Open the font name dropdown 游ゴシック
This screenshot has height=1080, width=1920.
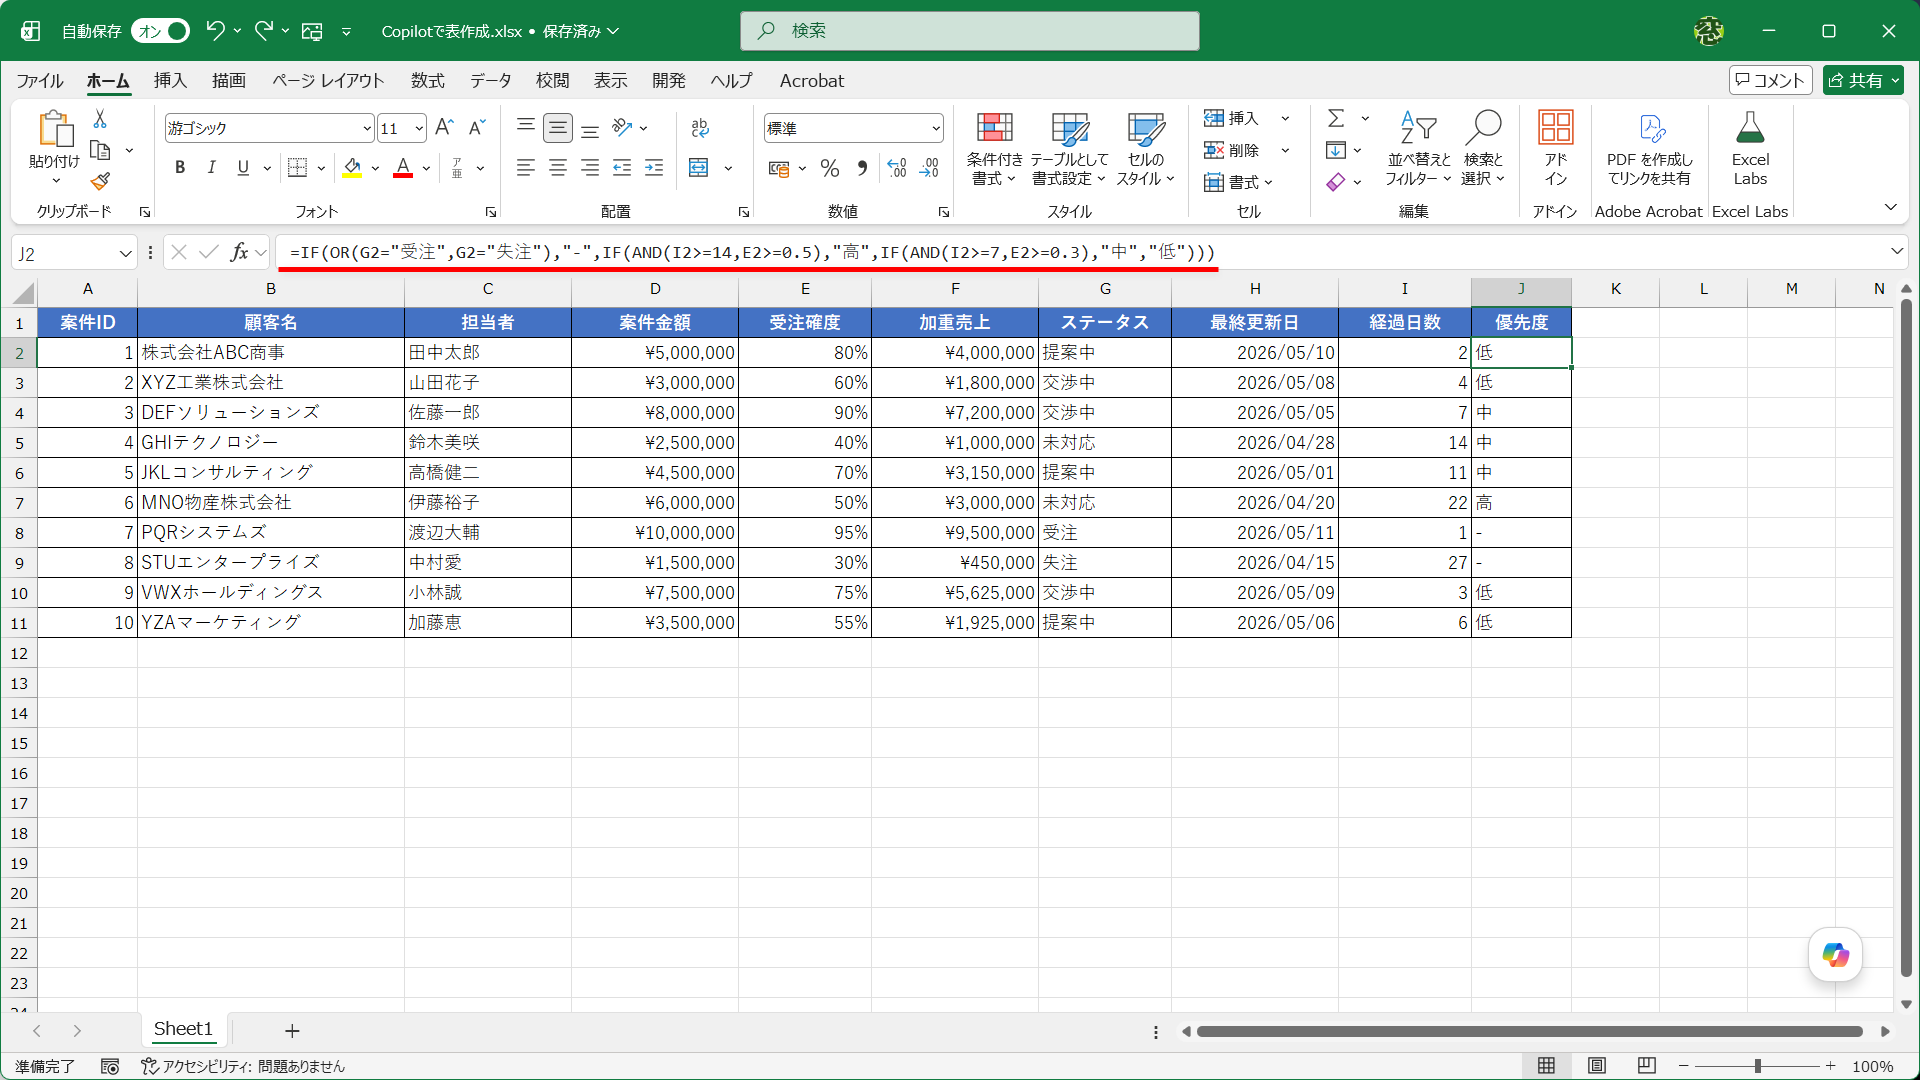(x=367, y=128)
